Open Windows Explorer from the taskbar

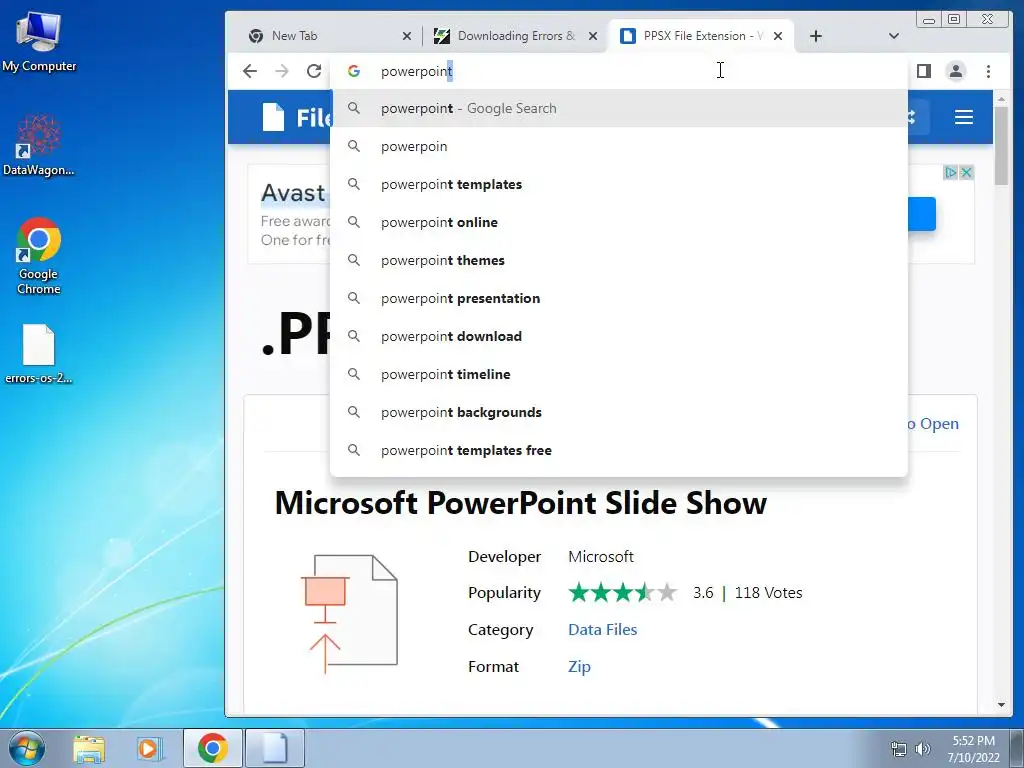point(89,748)
